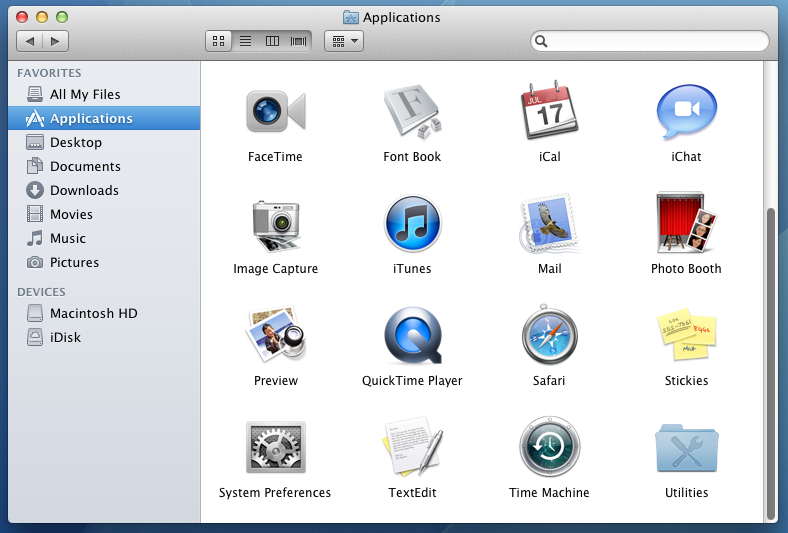Select the Font Book application icon
The width and height of the screenshot is (788, 533).
[x=412, y=112]
